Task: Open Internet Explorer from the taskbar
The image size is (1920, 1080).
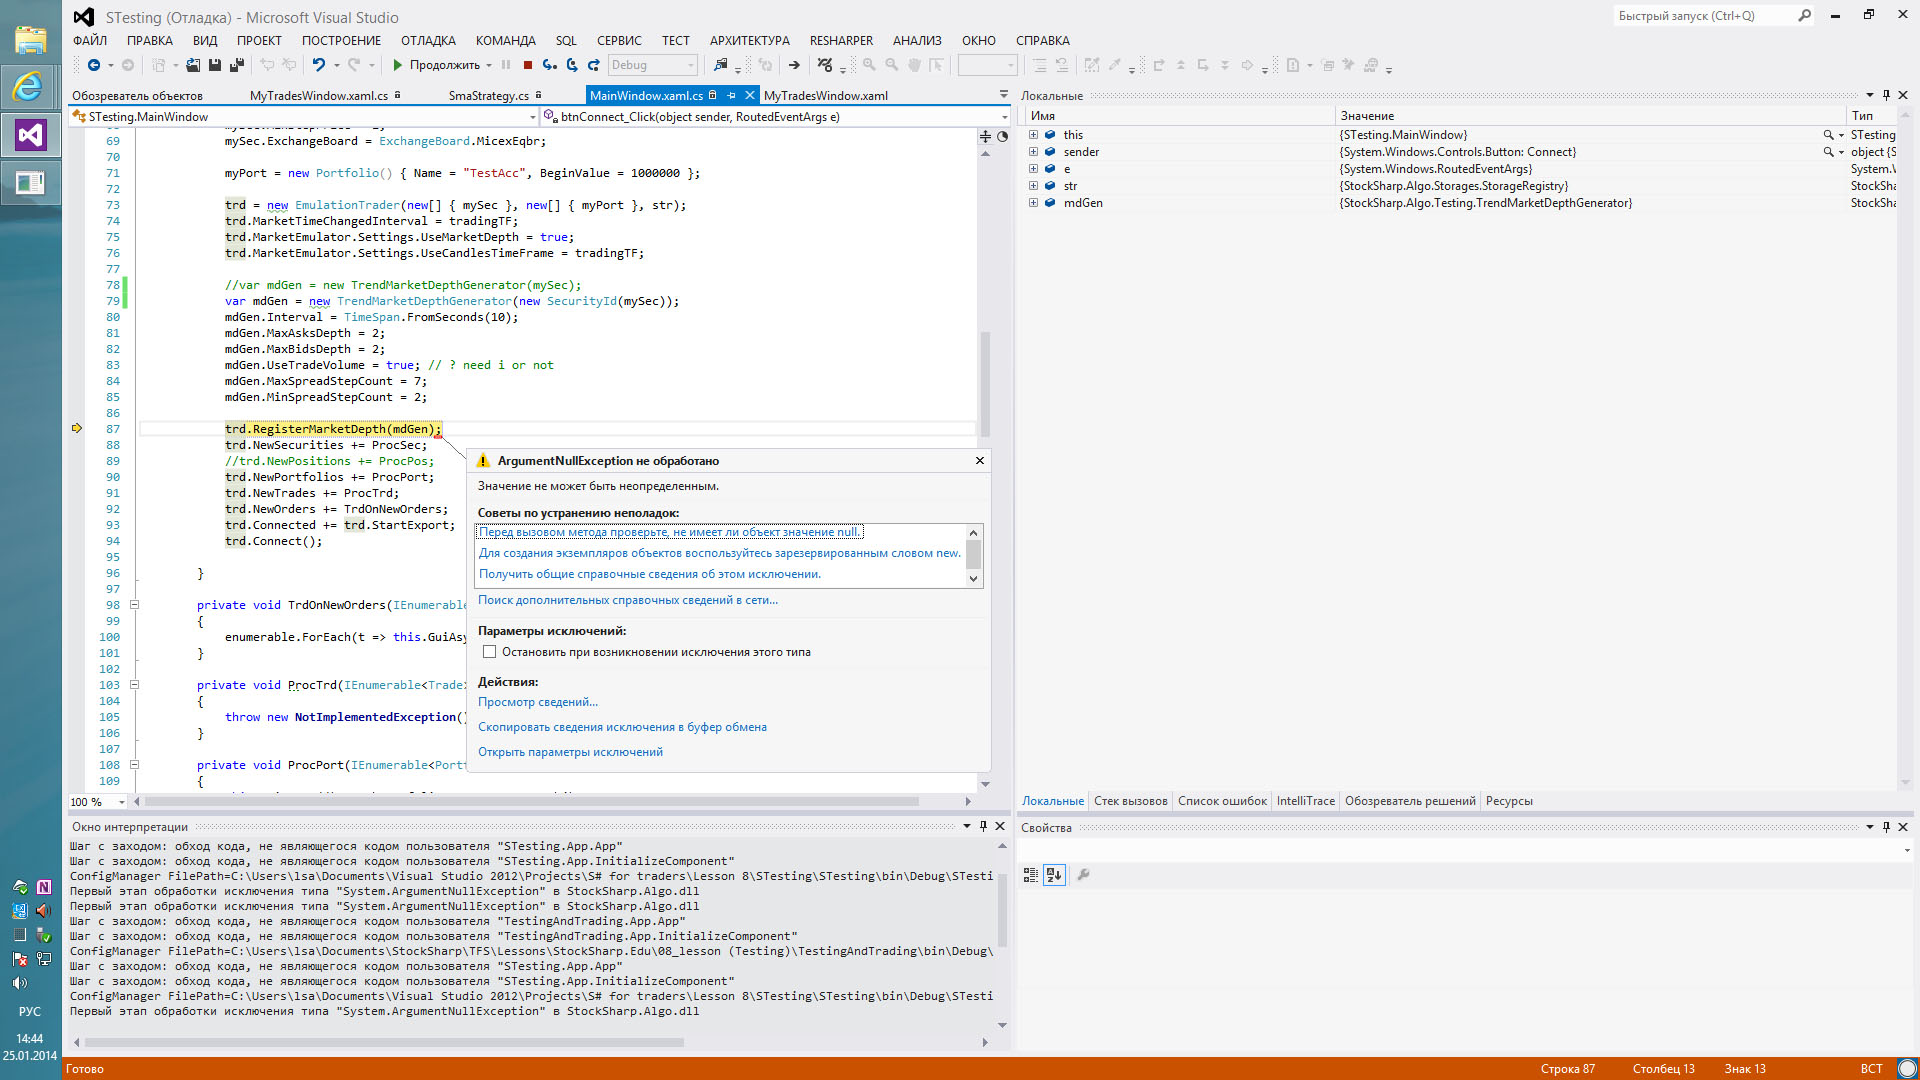Action: click(30, 87)
